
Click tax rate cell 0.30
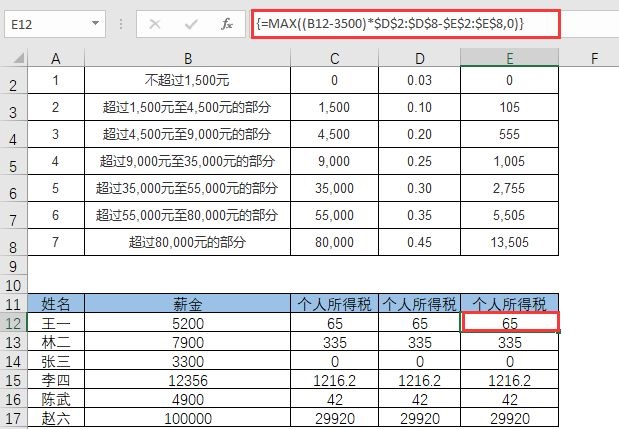coord(419,188)
